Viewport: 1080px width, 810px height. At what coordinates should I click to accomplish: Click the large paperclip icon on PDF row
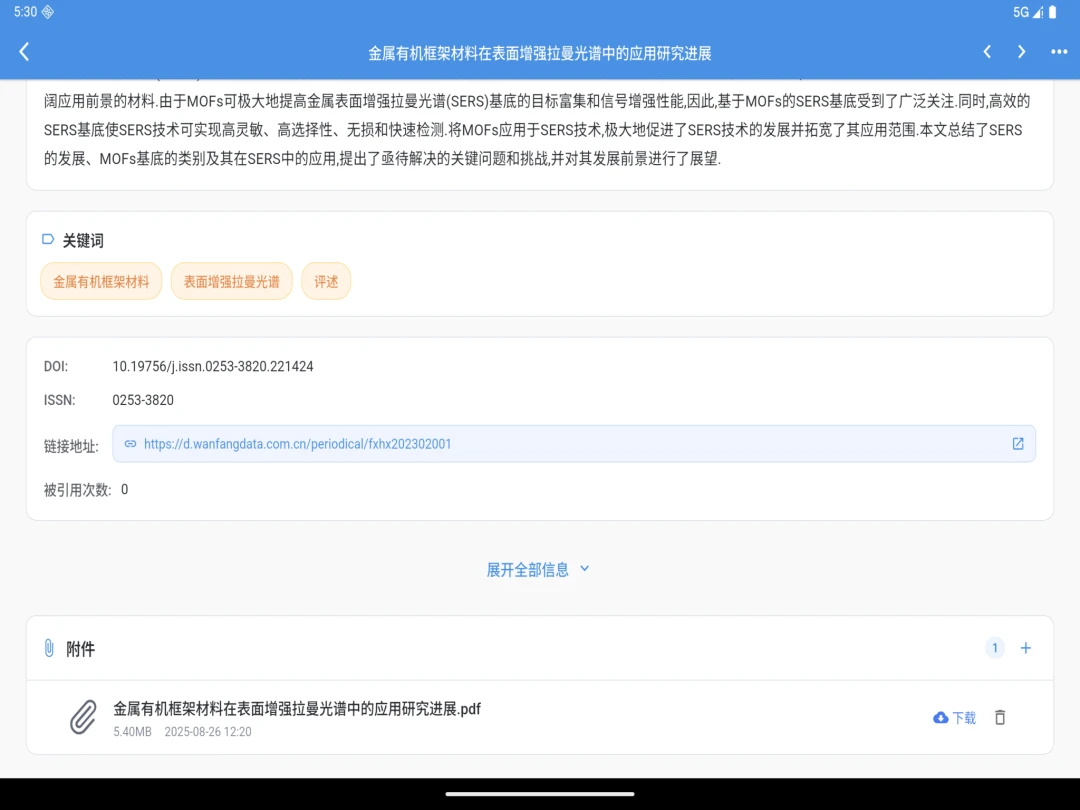(83, 717)
